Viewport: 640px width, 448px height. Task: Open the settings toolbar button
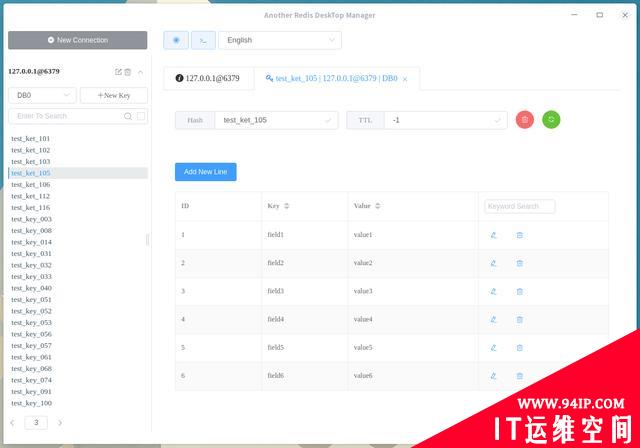pyautogui.click(x=176, y=40)
